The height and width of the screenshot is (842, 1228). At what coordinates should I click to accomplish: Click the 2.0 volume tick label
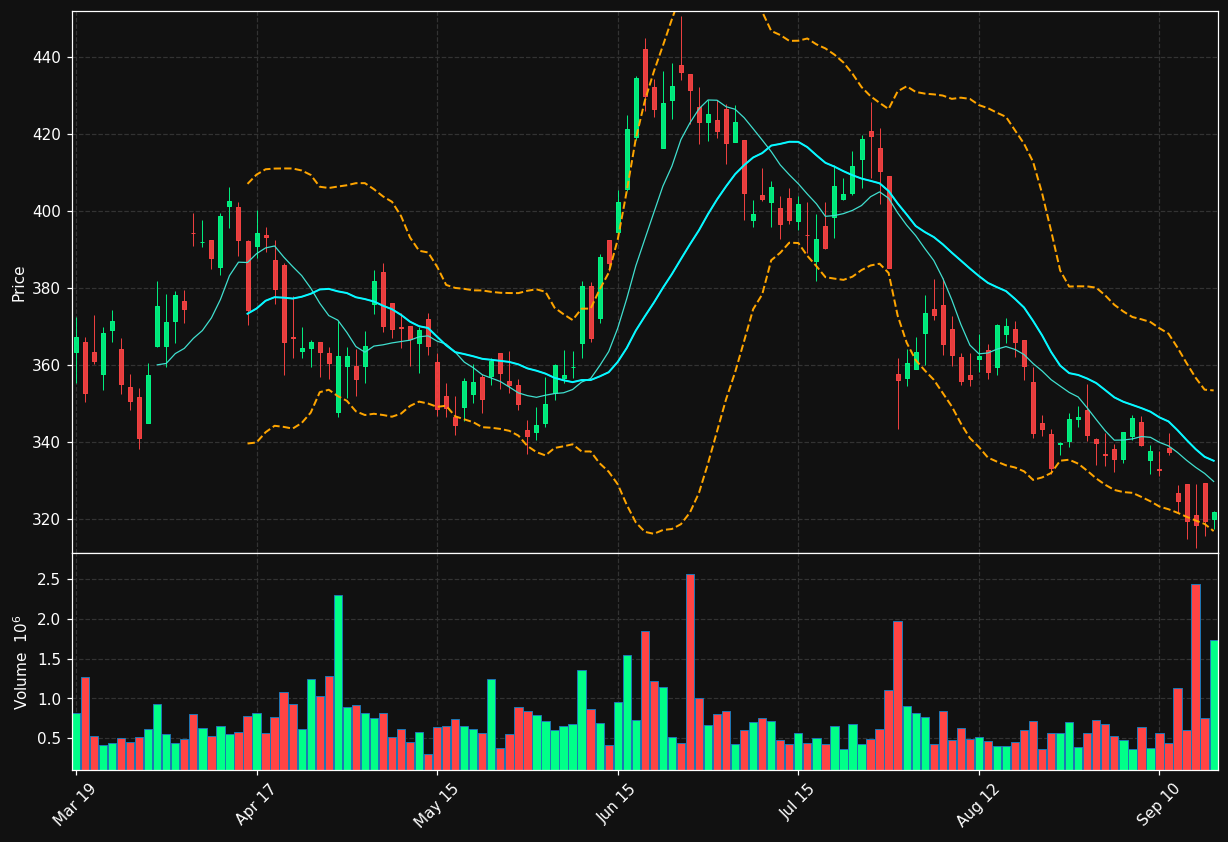tap(50, 620)
